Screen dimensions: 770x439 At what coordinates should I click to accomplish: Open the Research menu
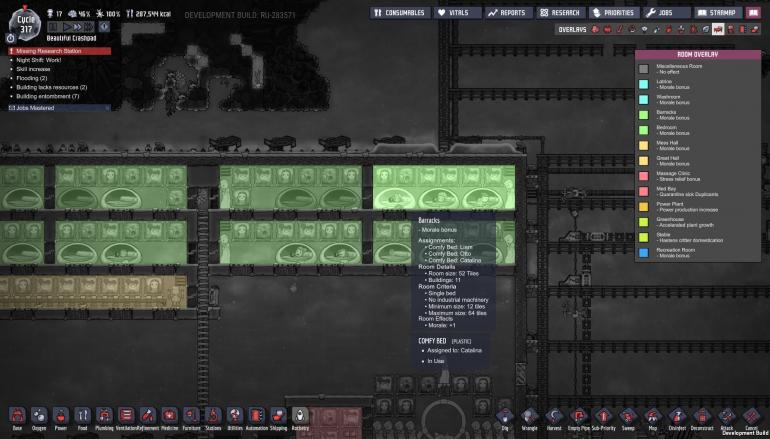[x=561, y=13]
